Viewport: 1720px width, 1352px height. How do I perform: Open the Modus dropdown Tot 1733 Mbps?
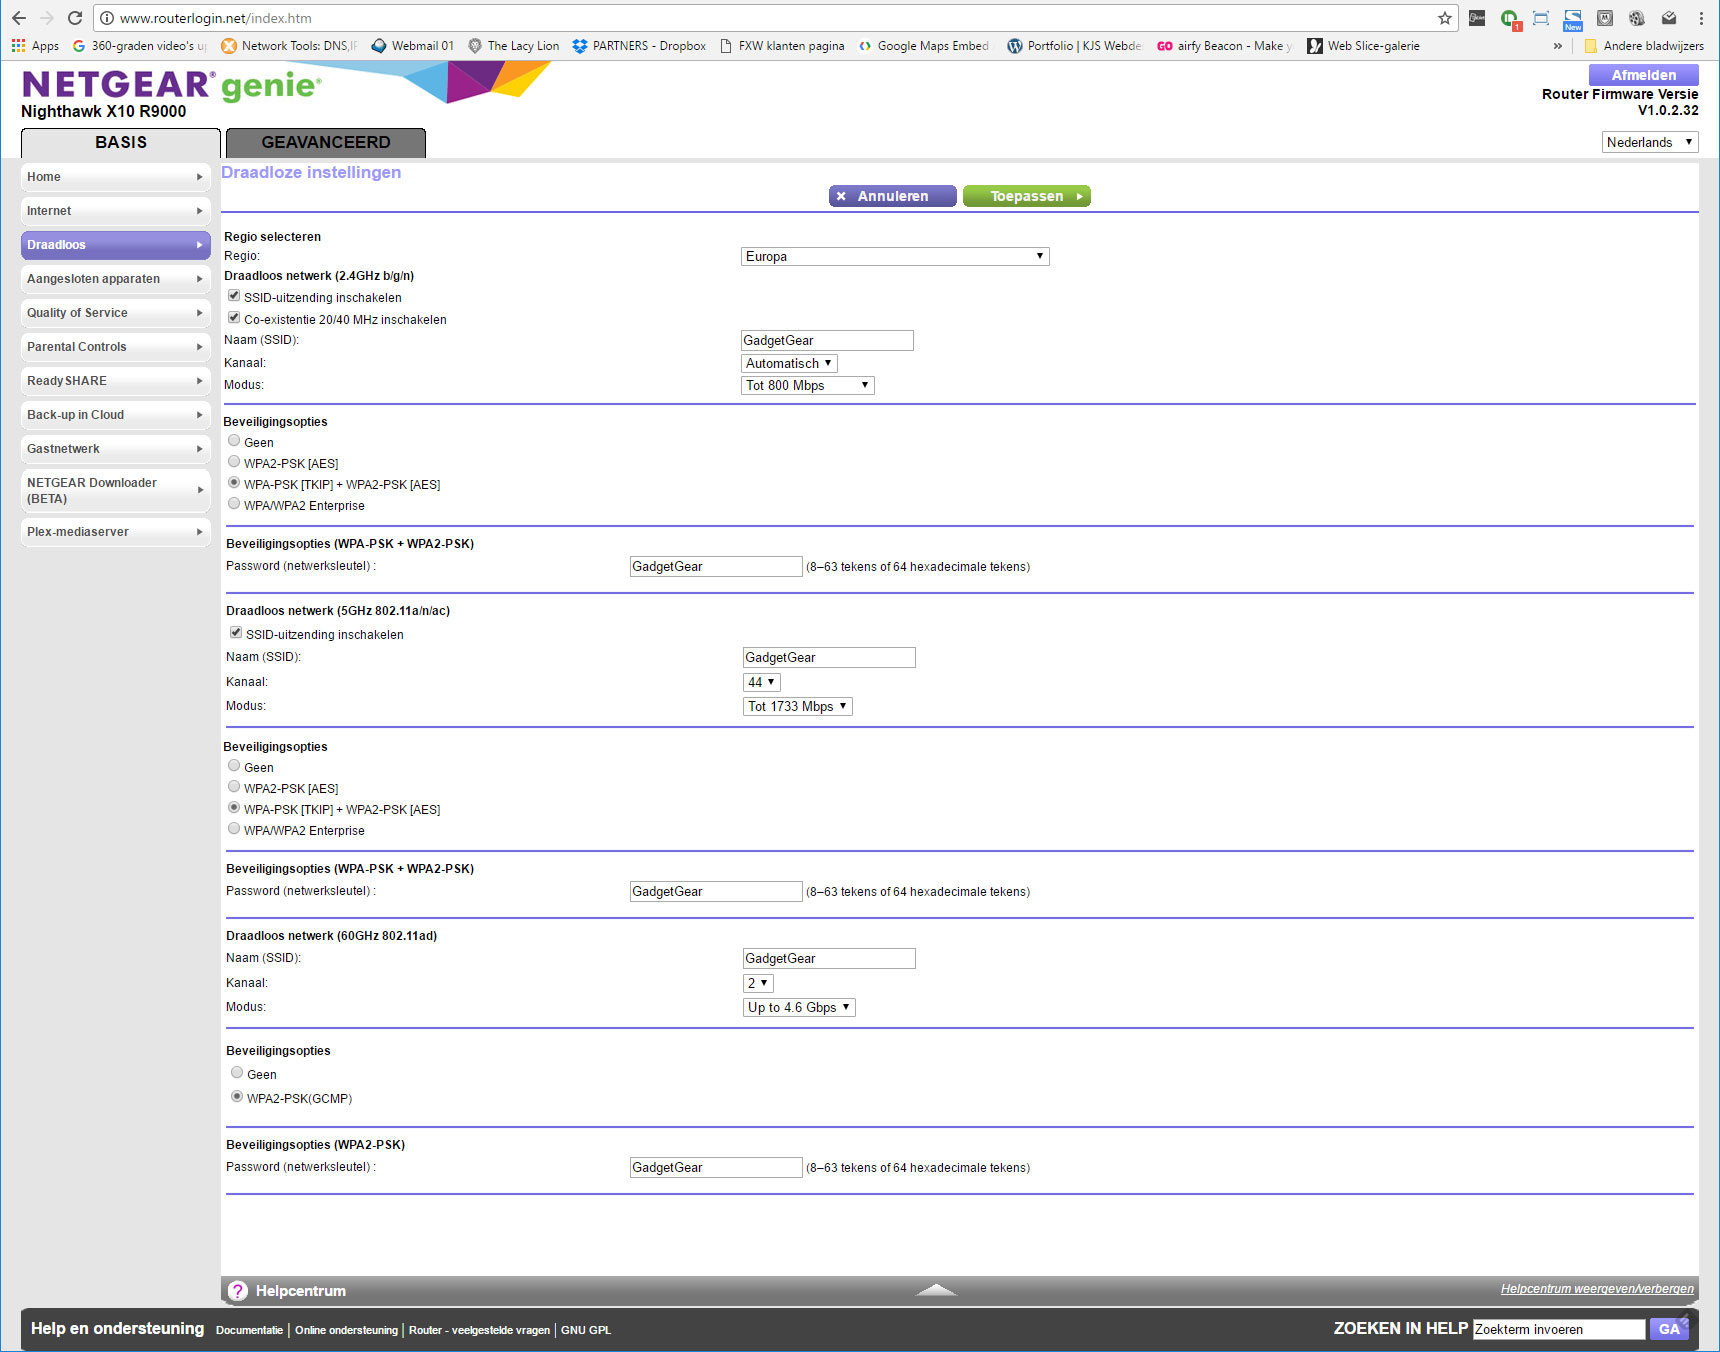798,706
